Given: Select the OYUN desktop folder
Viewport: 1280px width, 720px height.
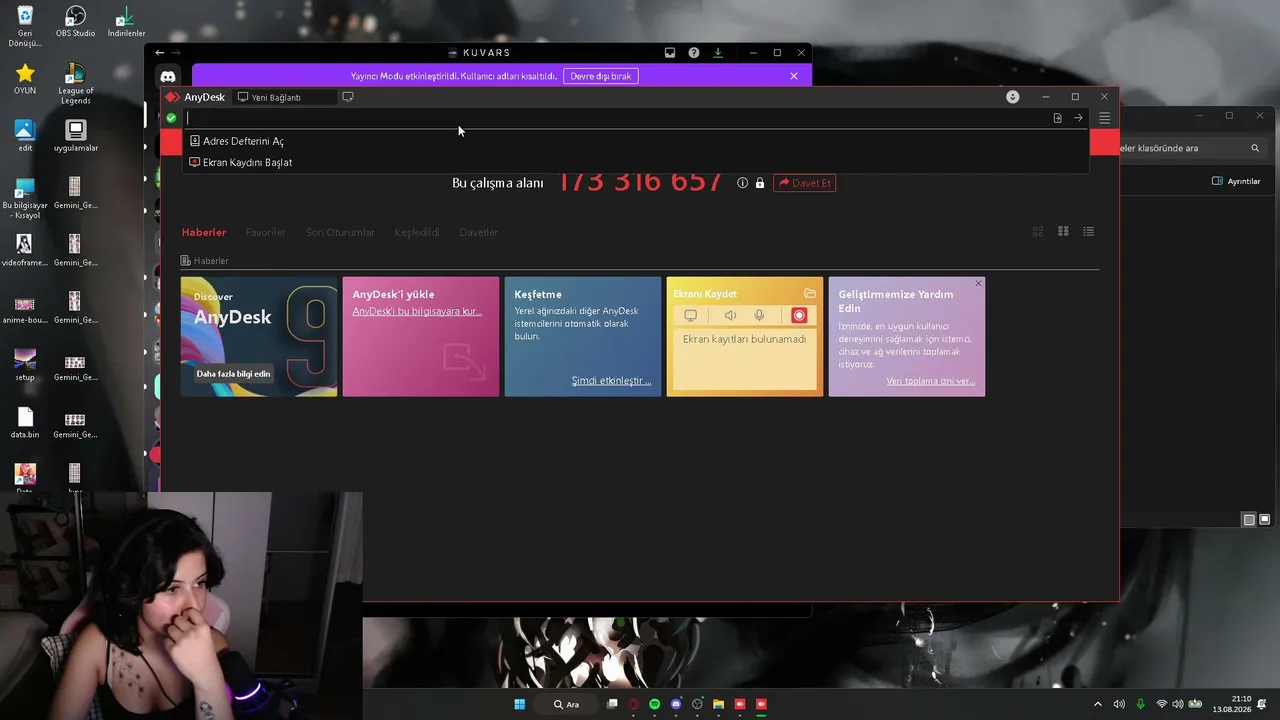Looking at the screenshot, I should tap(25, 79).
